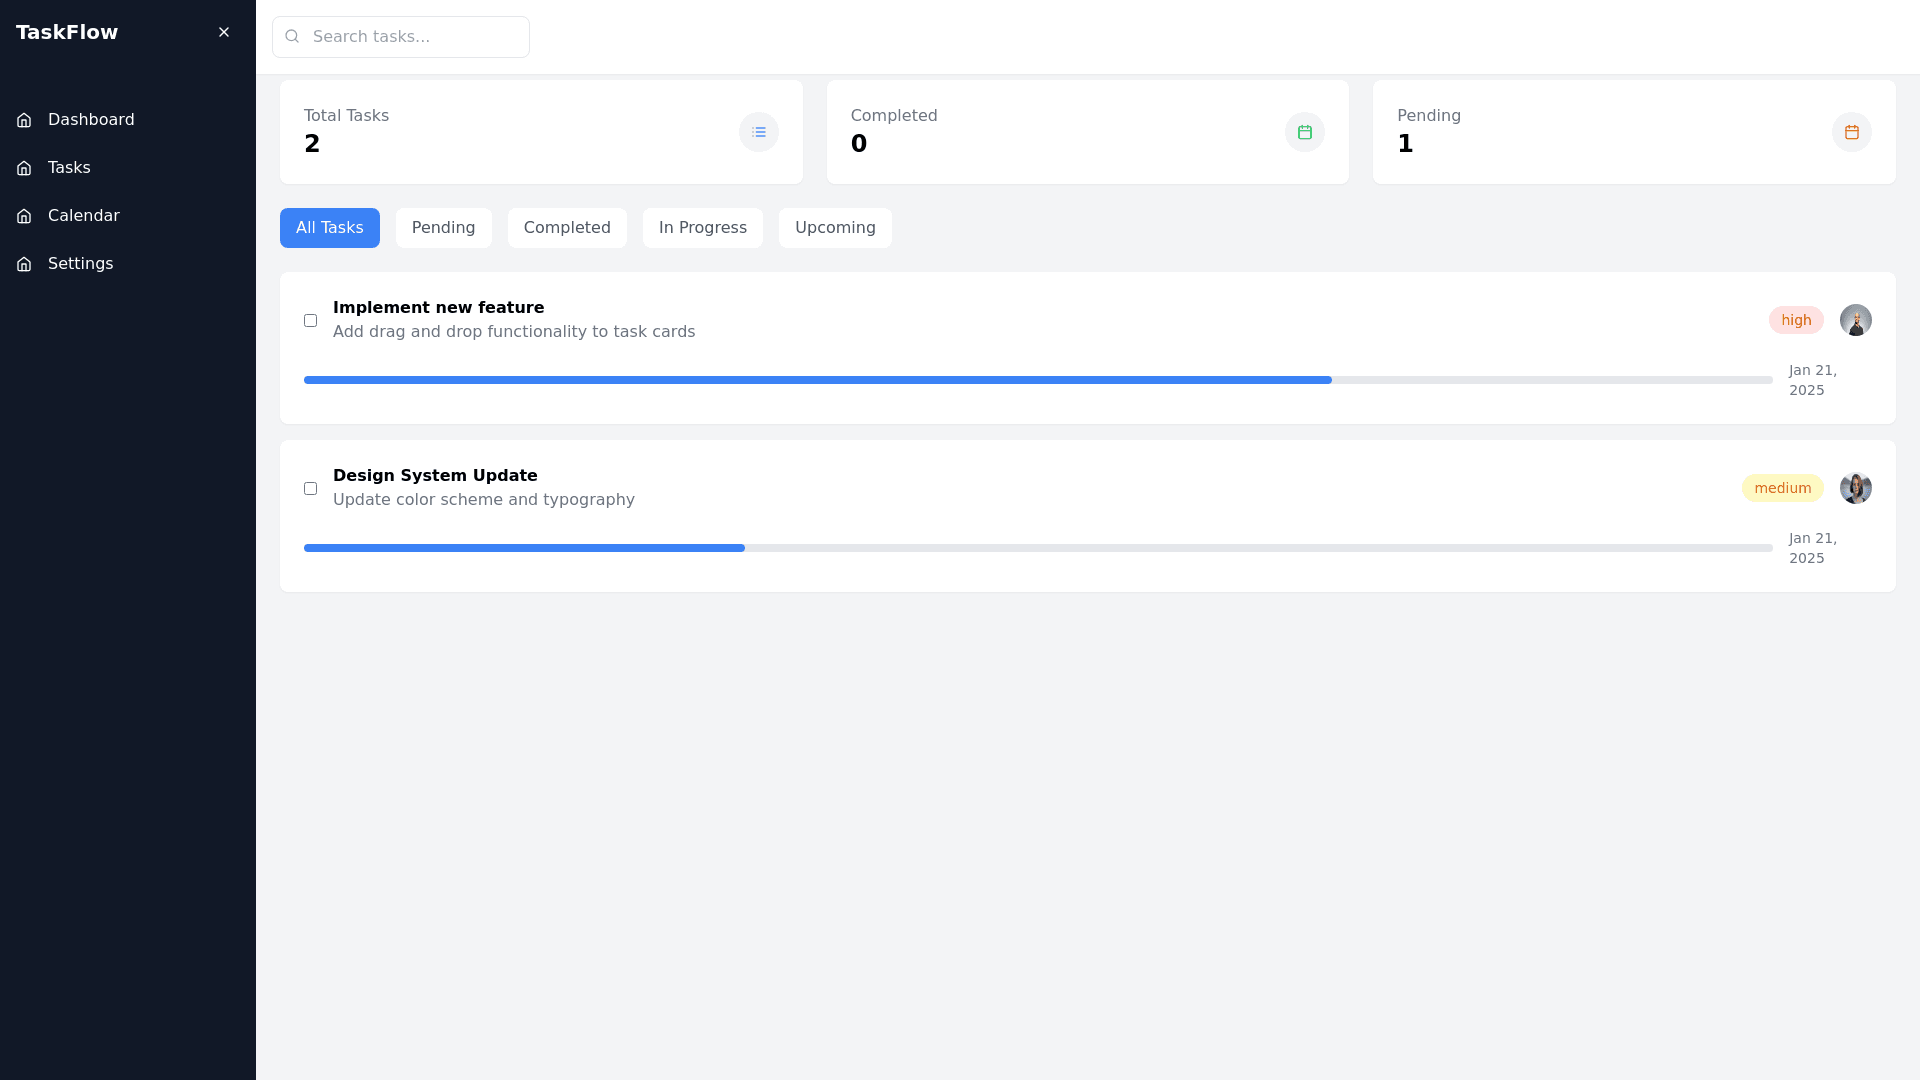
Task: Check the Design System Update checkbox
Action: click(311, 489)
